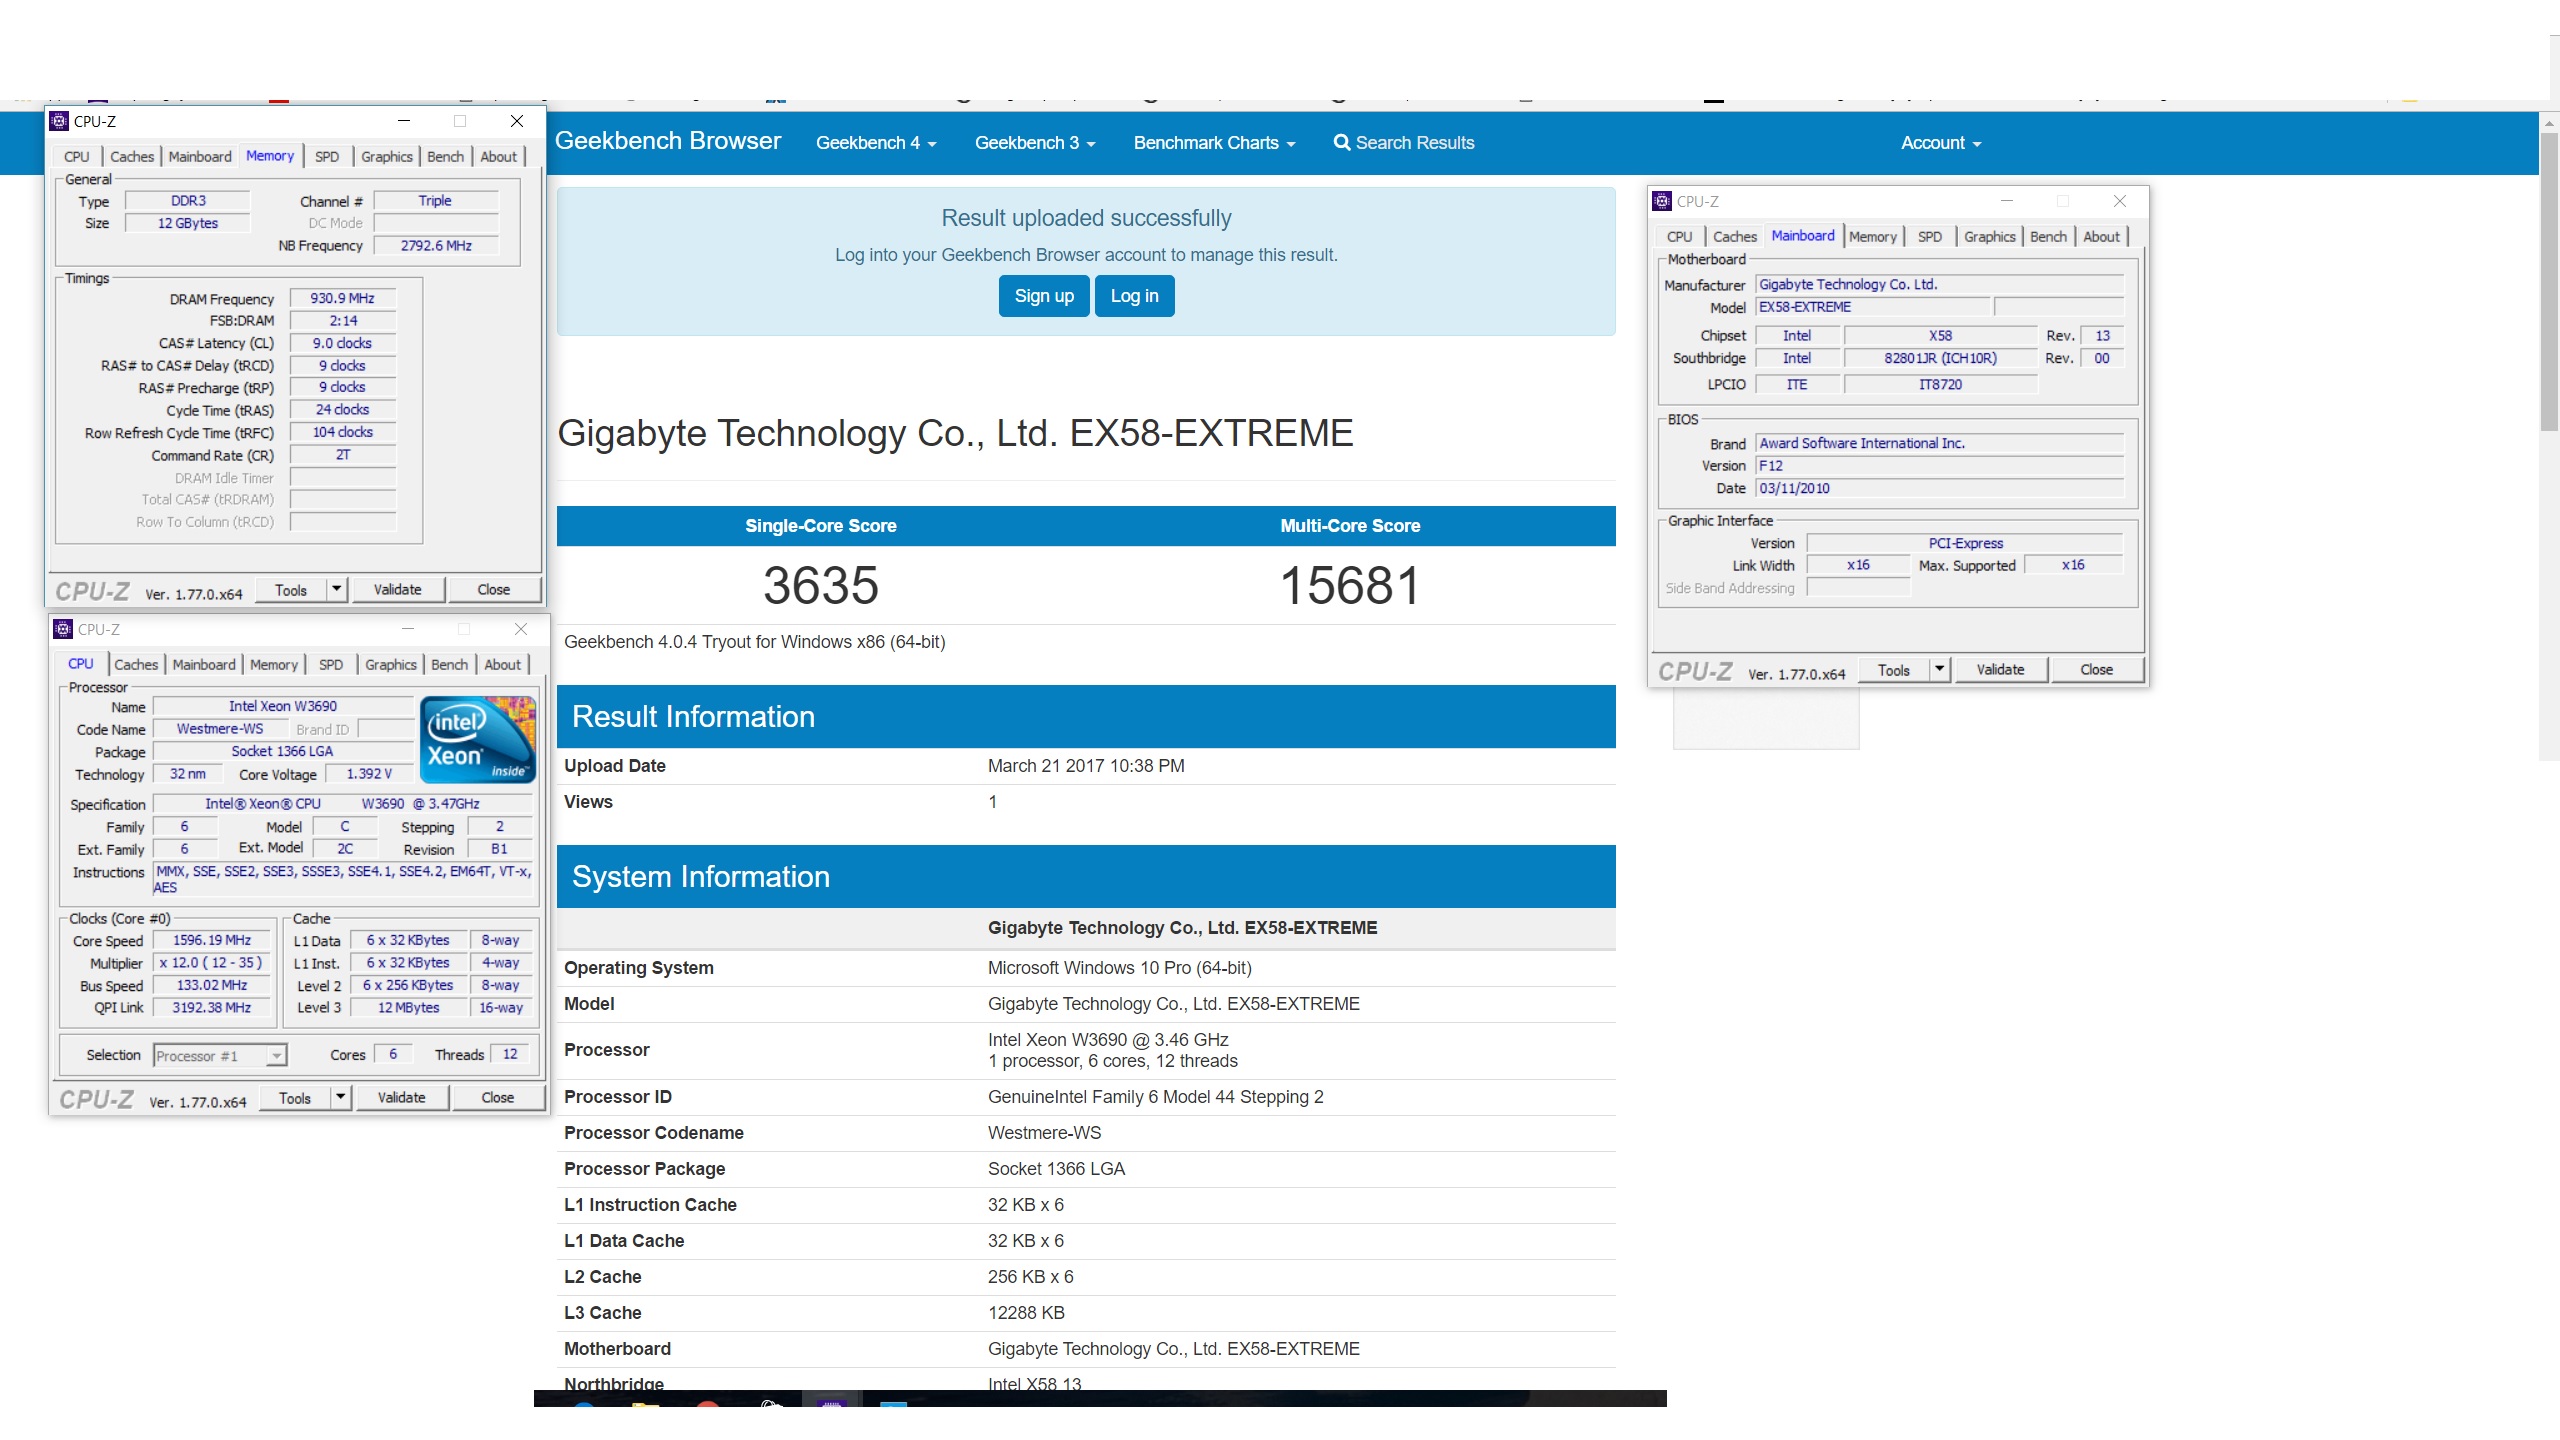This screenshot has width=2560, height=1440.
Task: Click the magnifier icon beside Search Results
Action: (1342, 143)
